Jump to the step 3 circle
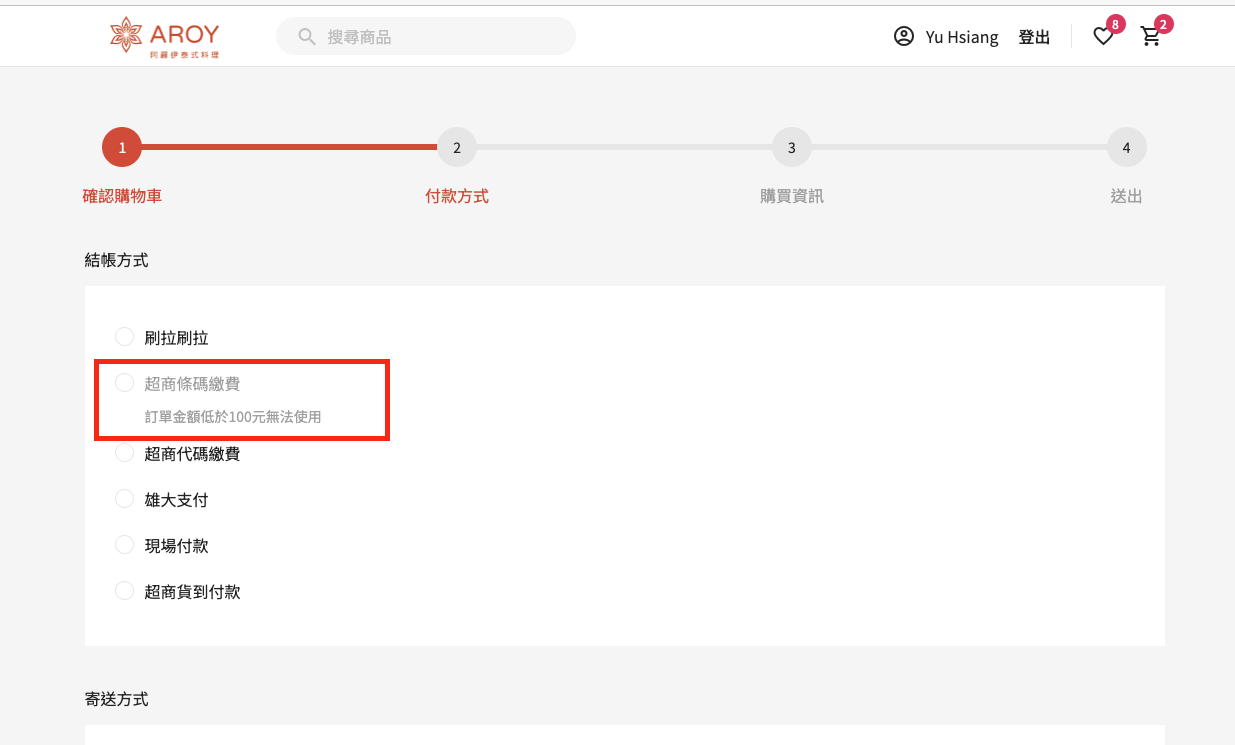This screenshot has width=1235, height=745. (x=791, y=148)
